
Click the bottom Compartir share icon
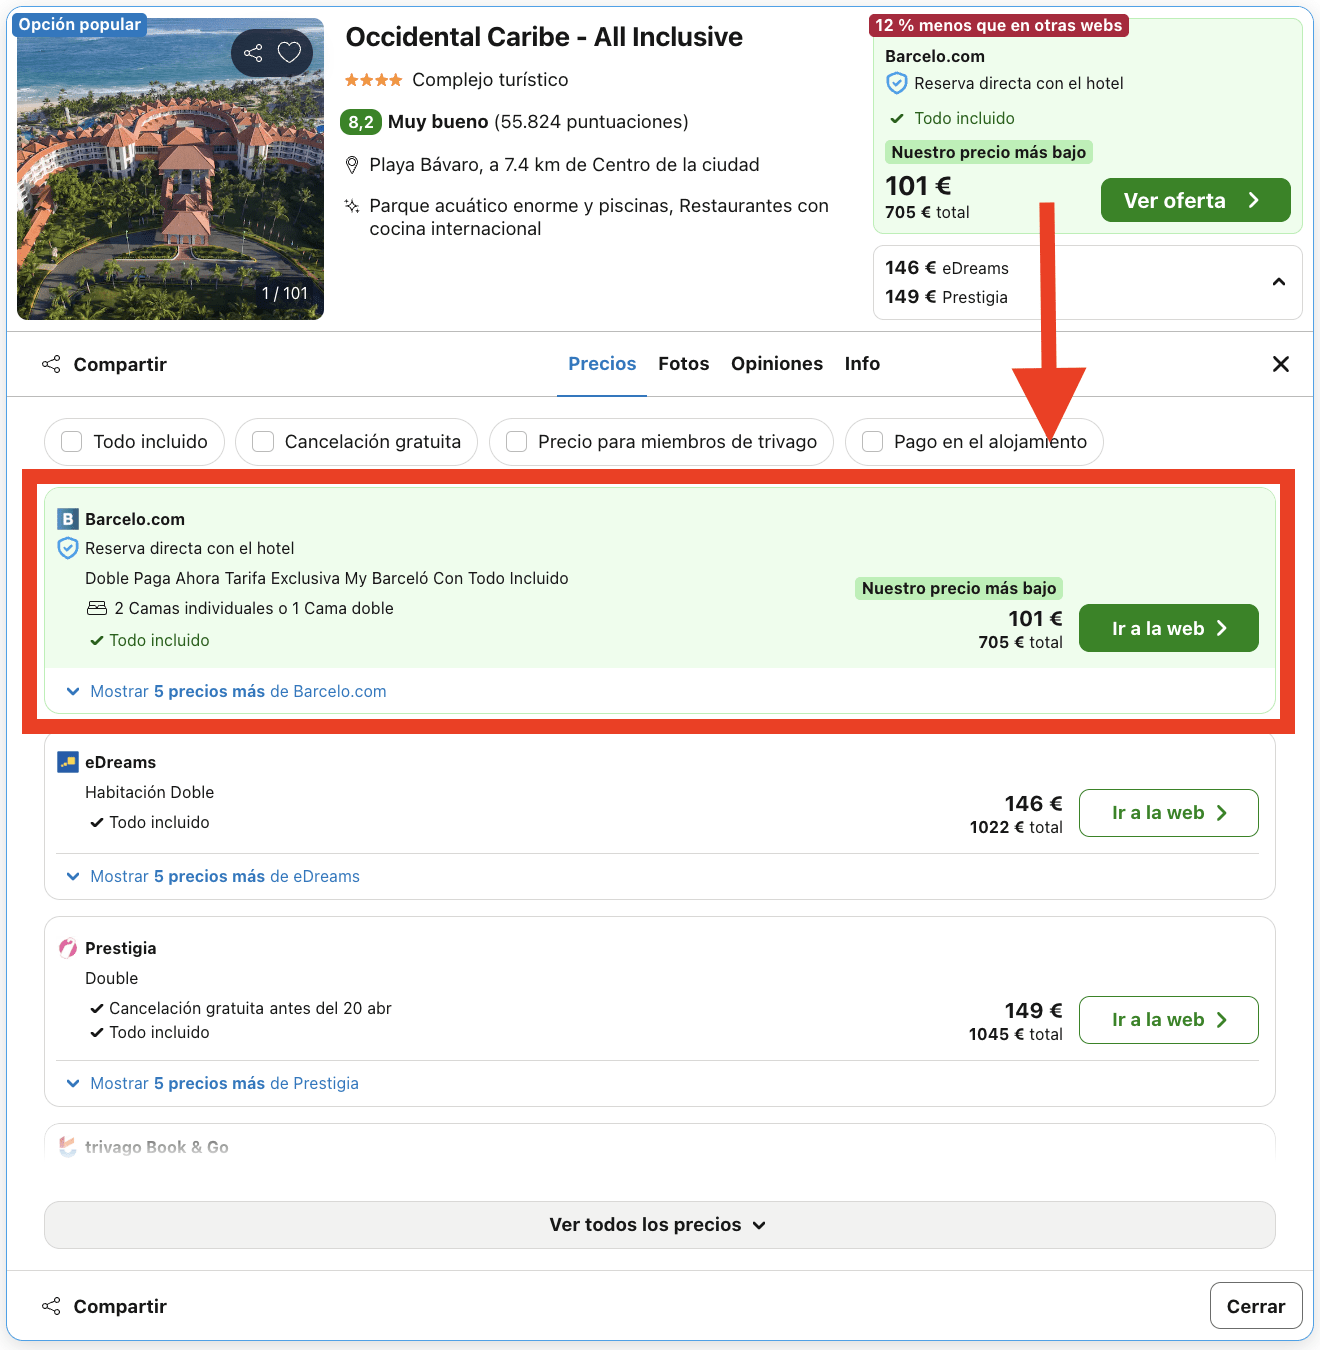point(51,1306)
